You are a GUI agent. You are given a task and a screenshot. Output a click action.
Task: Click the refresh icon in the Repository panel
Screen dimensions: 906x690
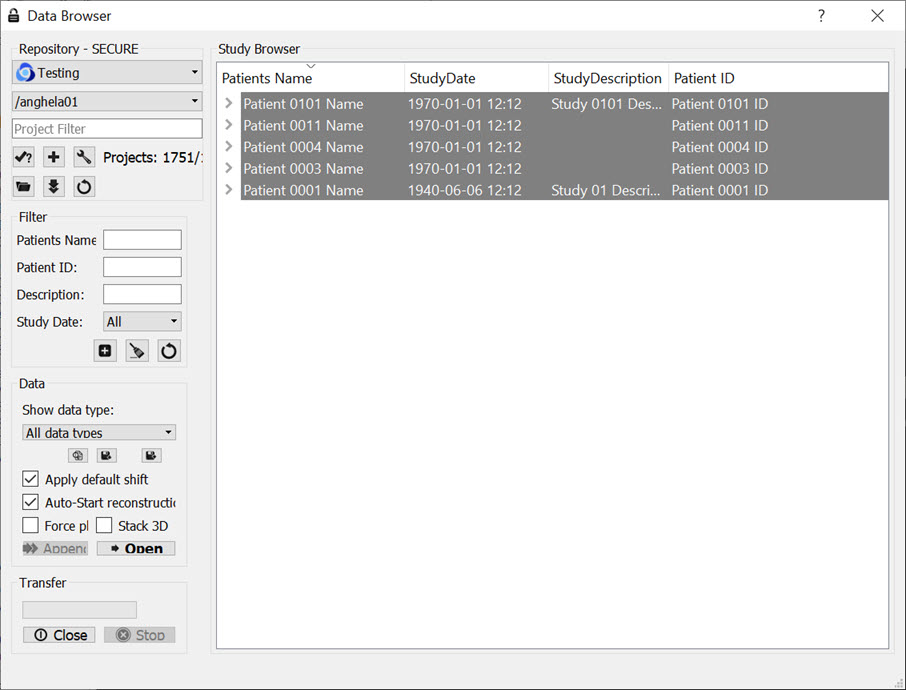coord(84,186)
